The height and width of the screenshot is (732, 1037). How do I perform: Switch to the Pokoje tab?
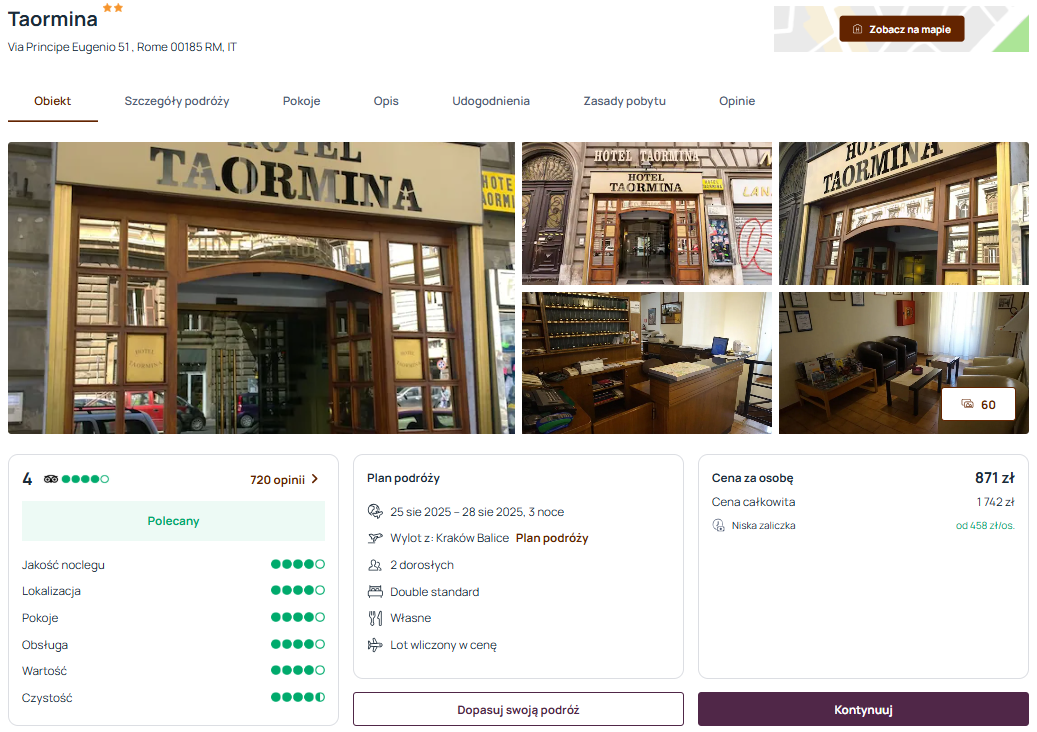(x=302, y=101)
